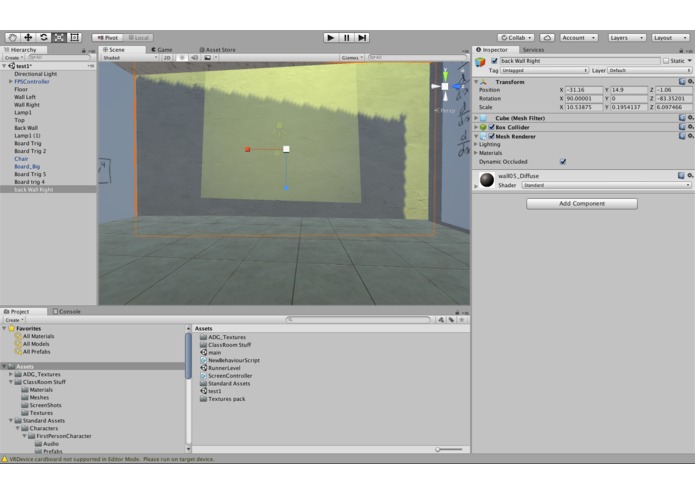
Task: Open Hierarchy Create dropdown
Action: (13, 58)
